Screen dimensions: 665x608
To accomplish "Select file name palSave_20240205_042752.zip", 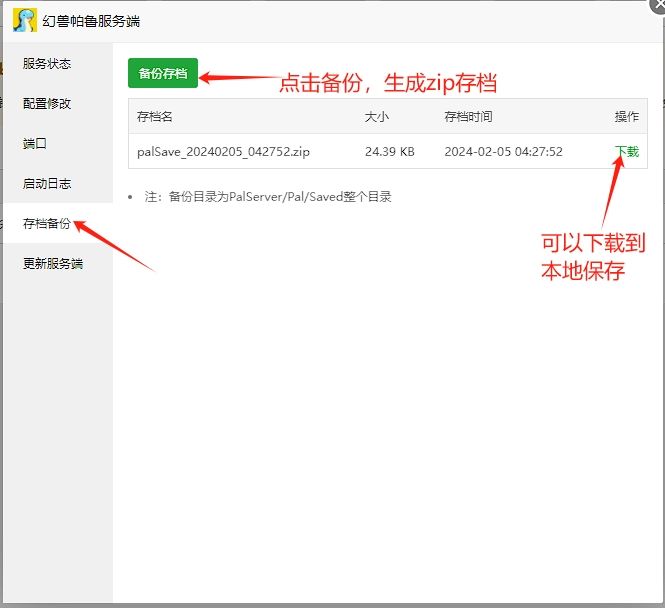I will tap(224, 151).
